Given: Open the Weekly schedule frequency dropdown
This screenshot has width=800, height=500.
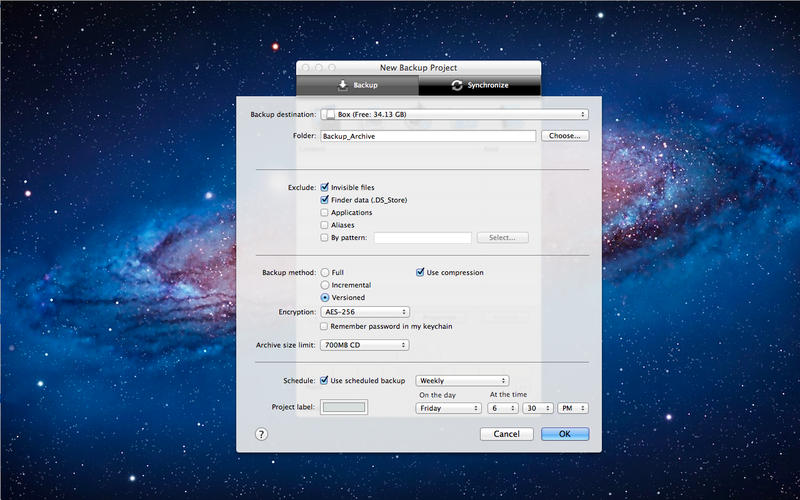Looking at the screenshot, I should tap(462, 381).
